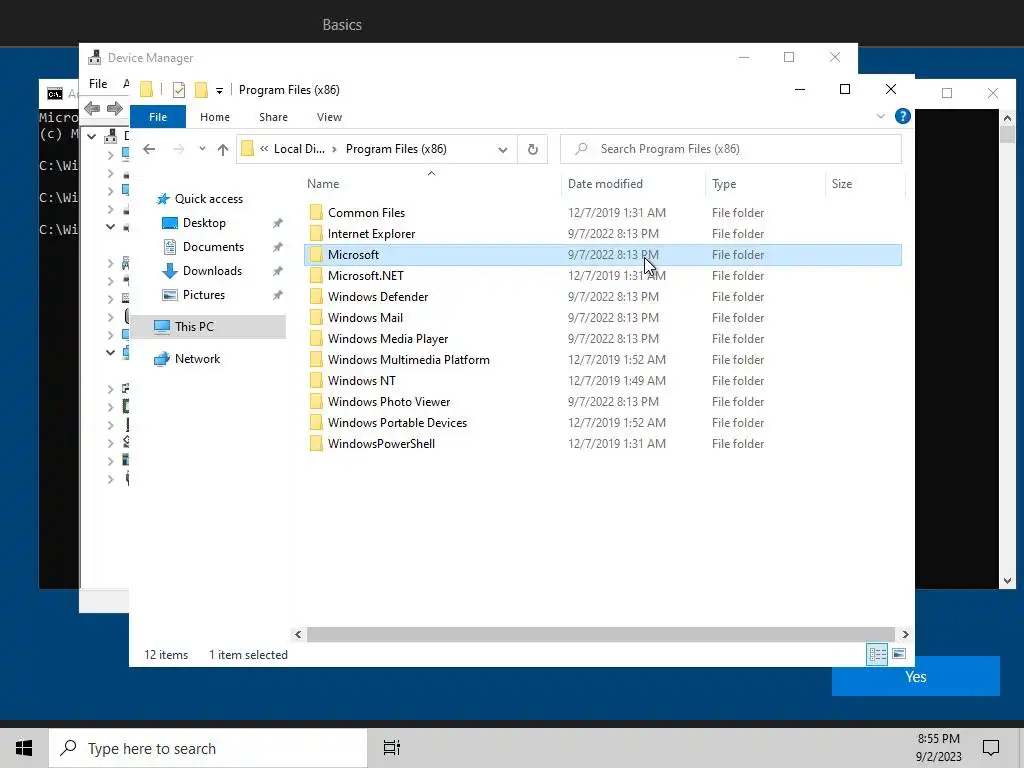1024x768 pixels.
Task: Click the Command Prompt window icon
Action: (55, 93)
